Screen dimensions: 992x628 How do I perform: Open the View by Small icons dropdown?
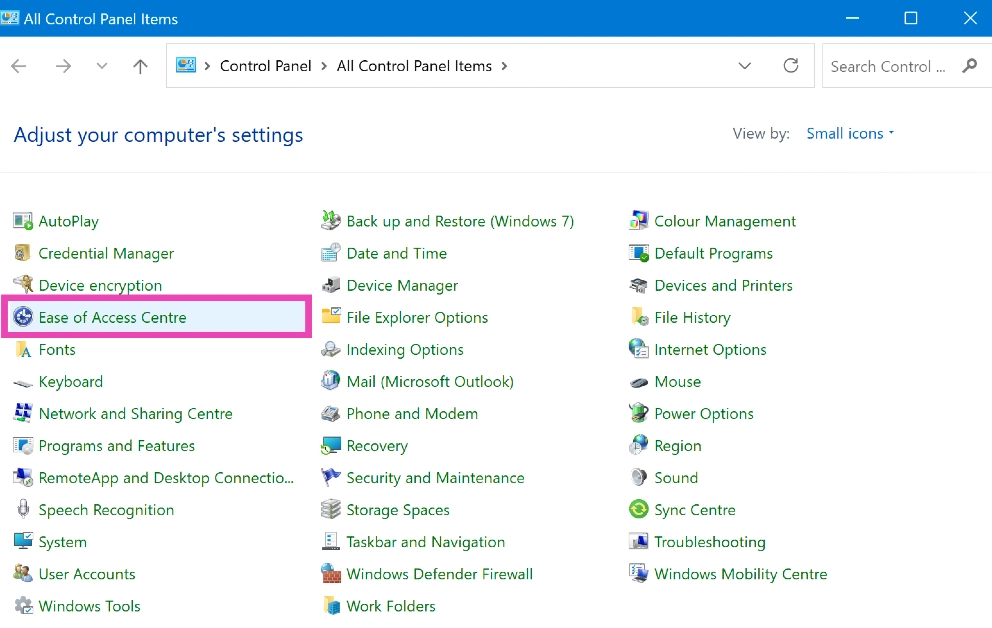coord(850,134)
